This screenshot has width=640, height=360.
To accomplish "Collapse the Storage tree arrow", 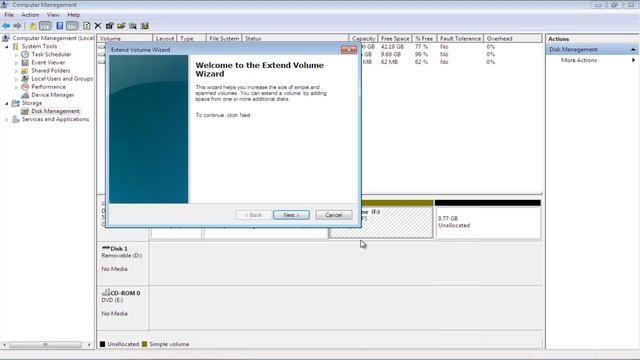I will (x=7, y=103).
